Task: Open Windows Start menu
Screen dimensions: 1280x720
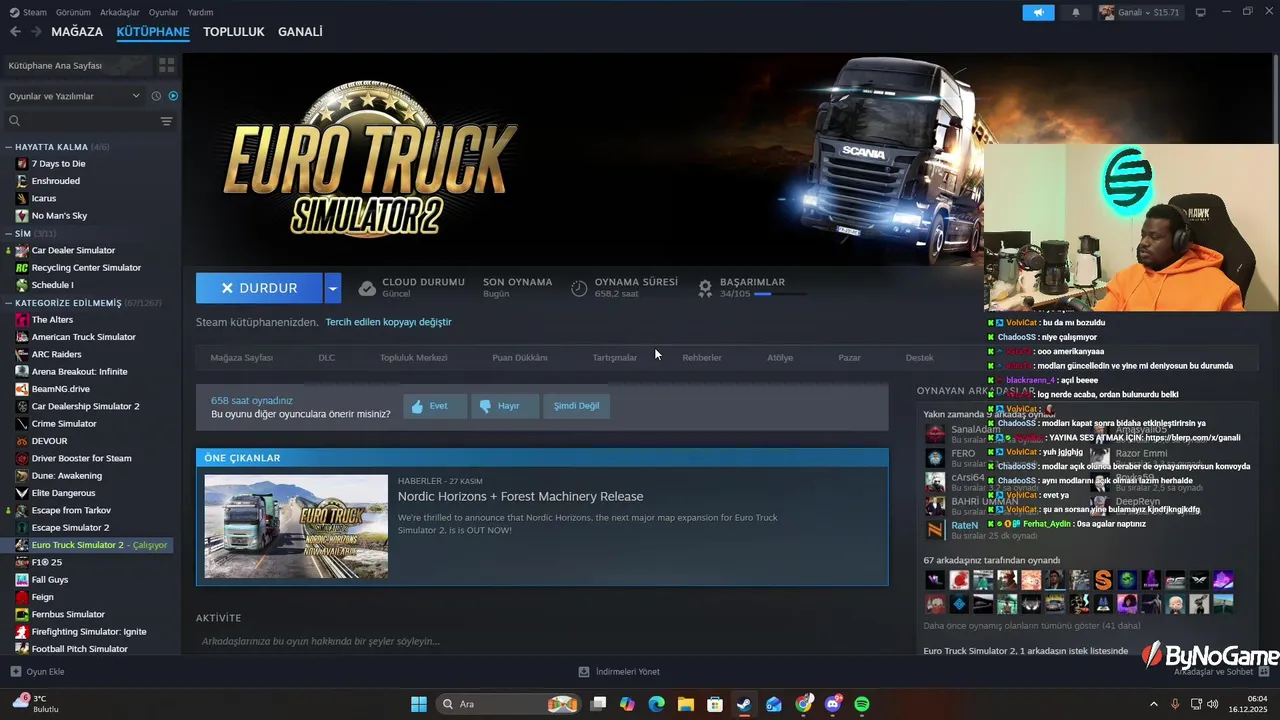Action: 419,704
